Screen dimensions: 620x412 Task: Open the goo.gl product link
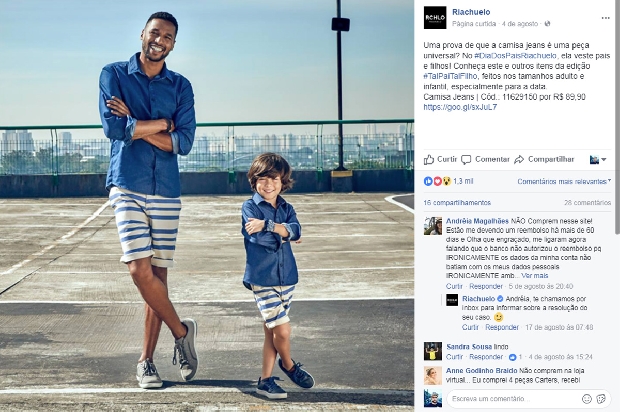click(460, 107)
